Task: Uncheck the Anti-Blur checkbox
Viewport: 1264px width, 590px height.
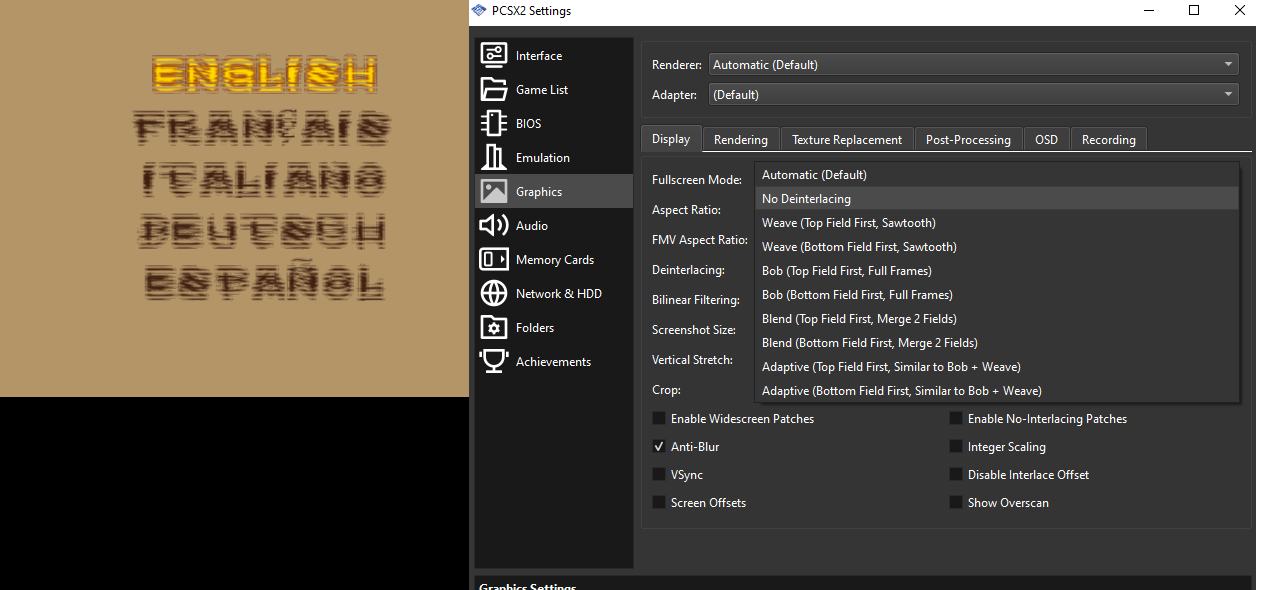Action: [x=659, y=447]
